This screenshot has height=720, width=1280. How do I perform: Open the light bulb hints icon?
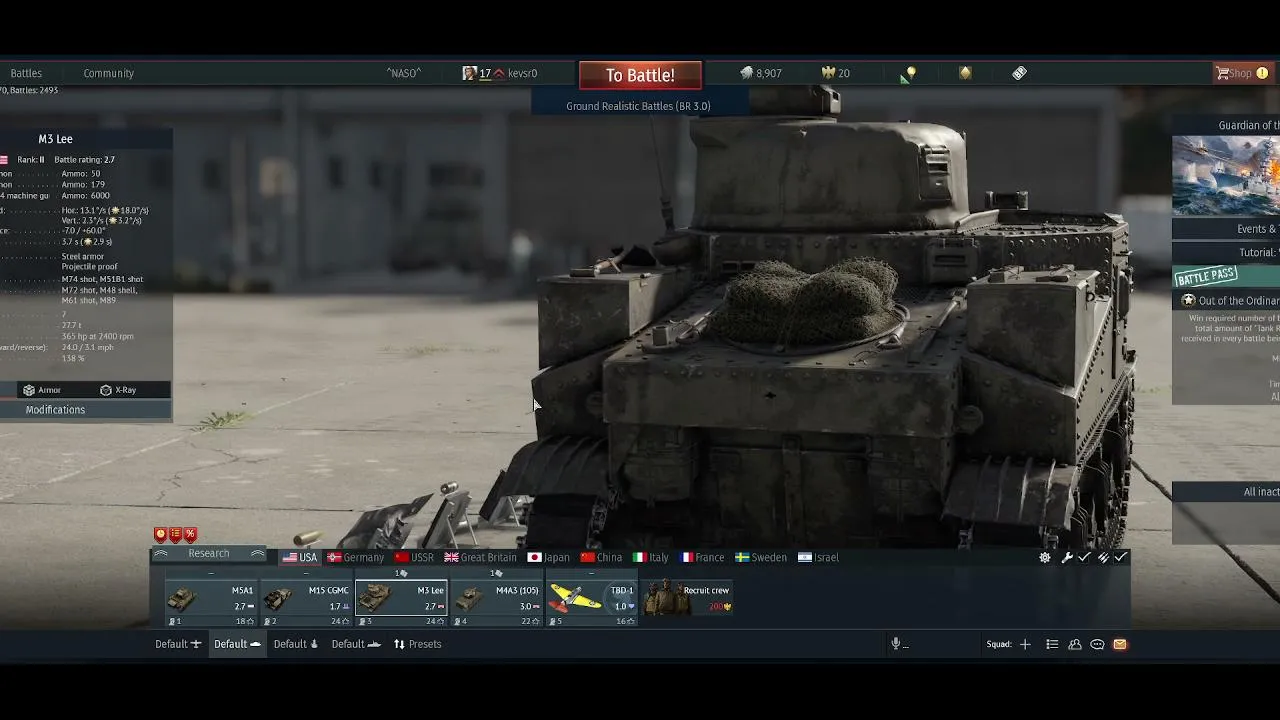(x=909, y=73)
